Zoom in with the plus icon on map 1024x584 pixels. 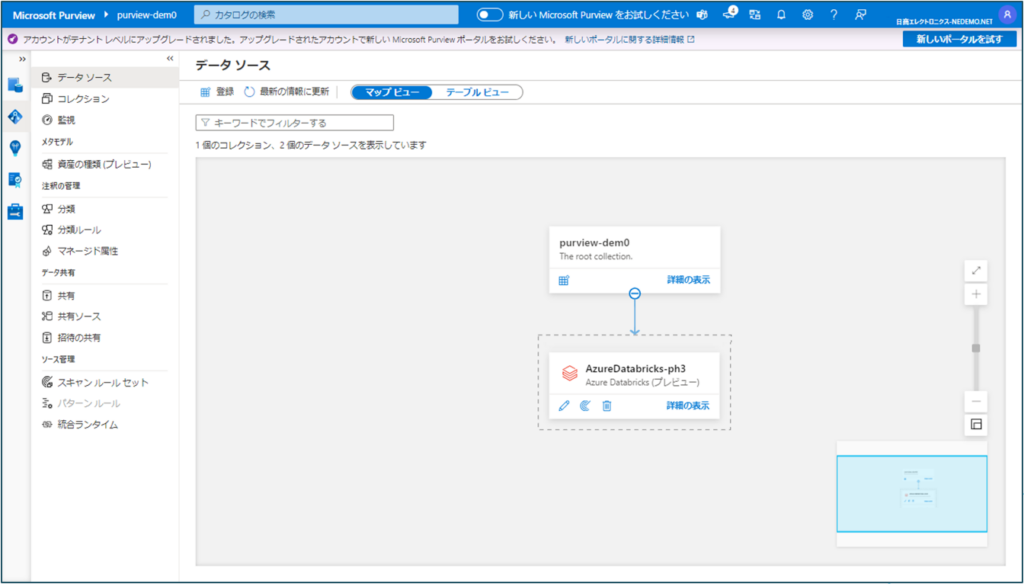(973, 294)
